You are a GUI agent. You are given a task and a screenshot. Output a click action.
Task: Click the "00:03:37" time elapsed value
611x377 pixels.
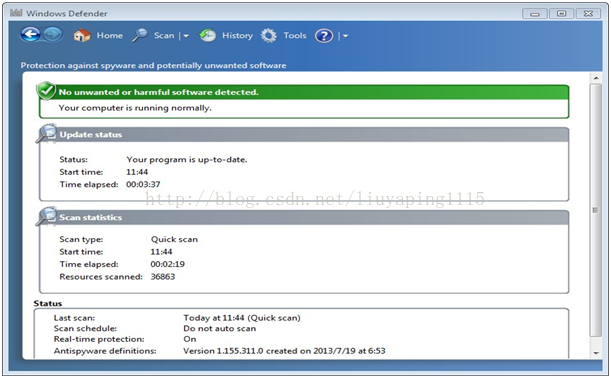click(143, 184)
